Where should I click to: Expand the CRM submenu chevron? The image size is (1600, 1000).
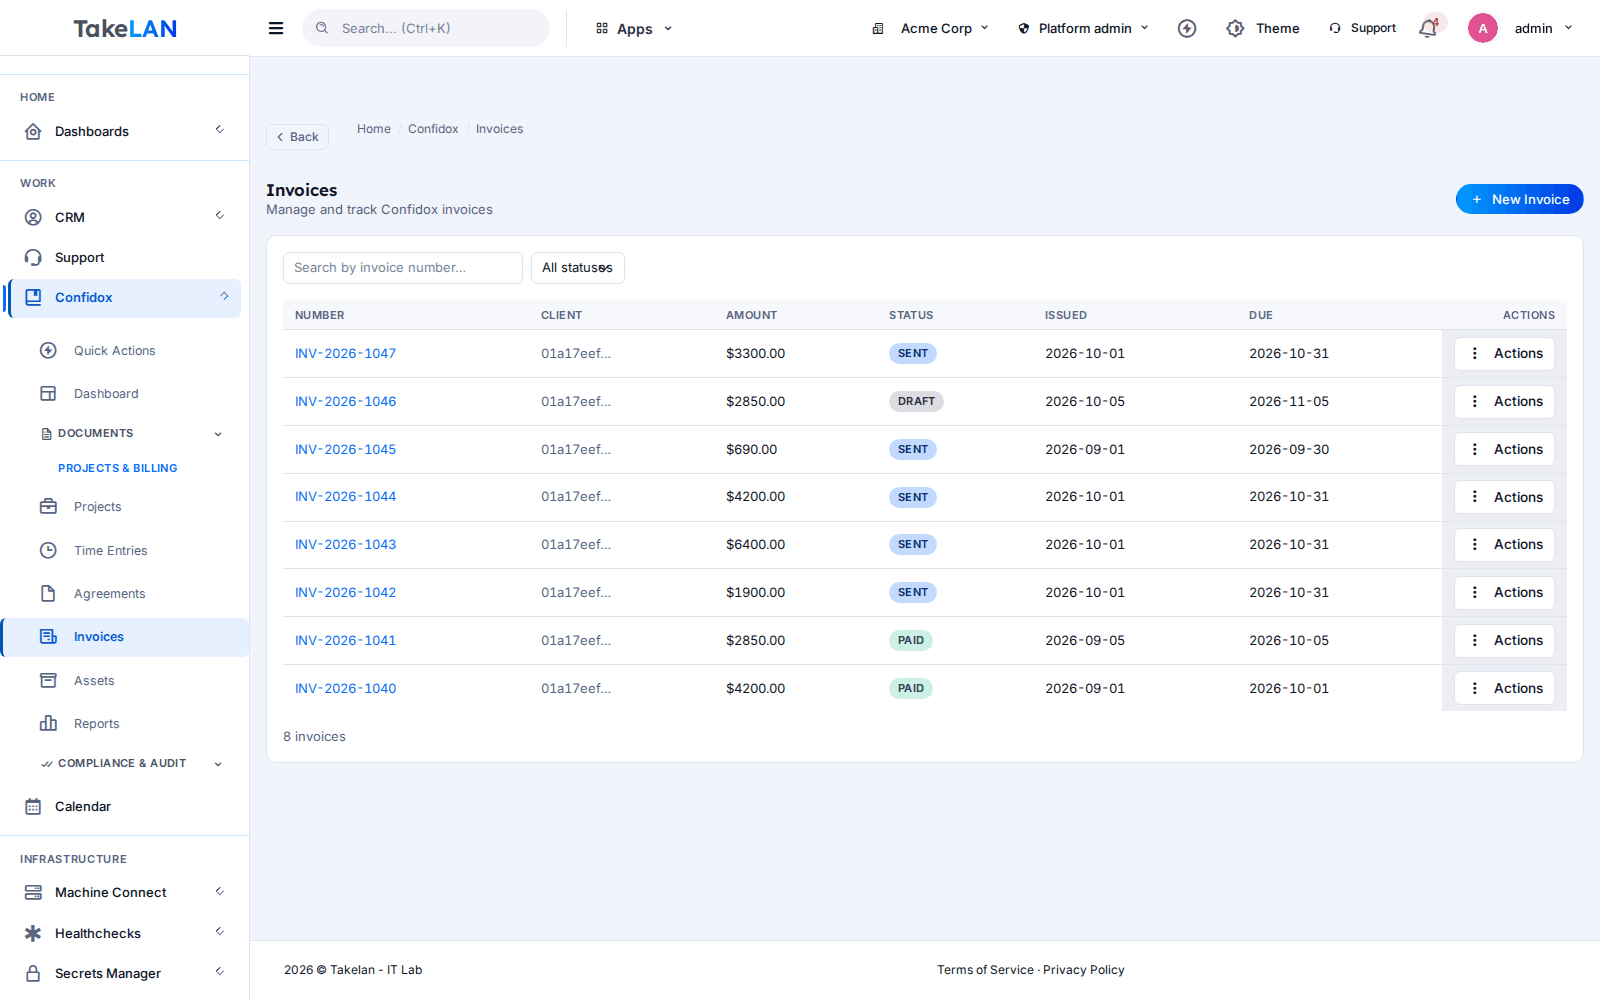220,216
